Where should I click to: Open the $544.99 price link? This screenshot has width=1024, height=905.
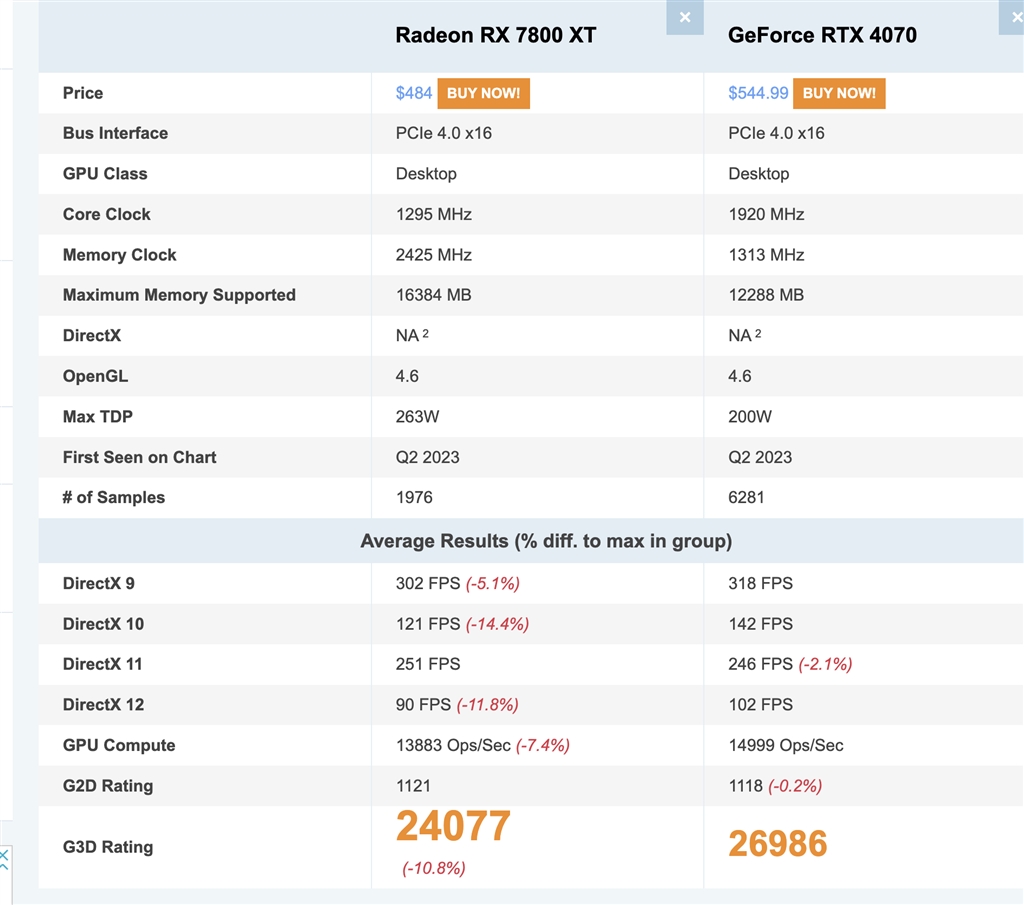[758, 93]
